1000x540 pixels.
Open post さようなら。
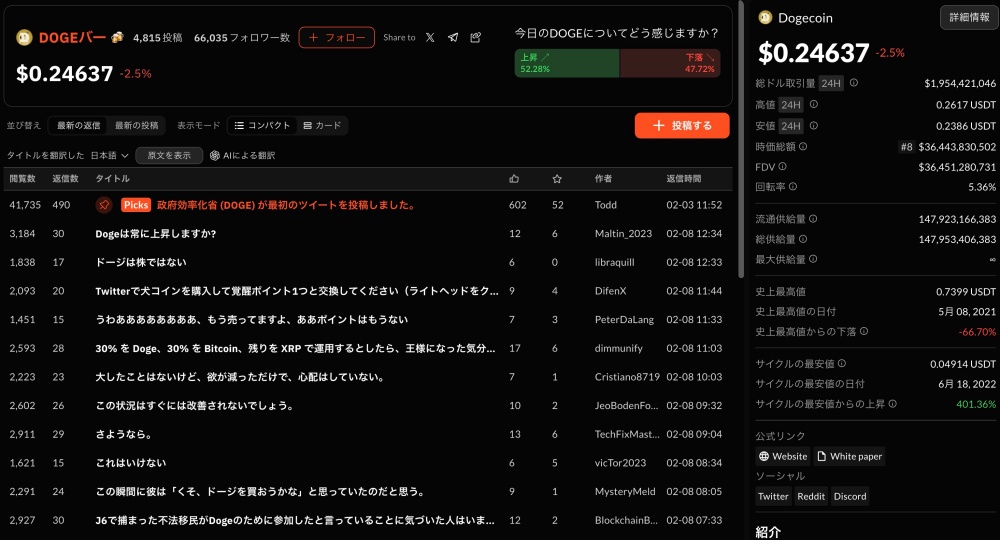[124, 435]
